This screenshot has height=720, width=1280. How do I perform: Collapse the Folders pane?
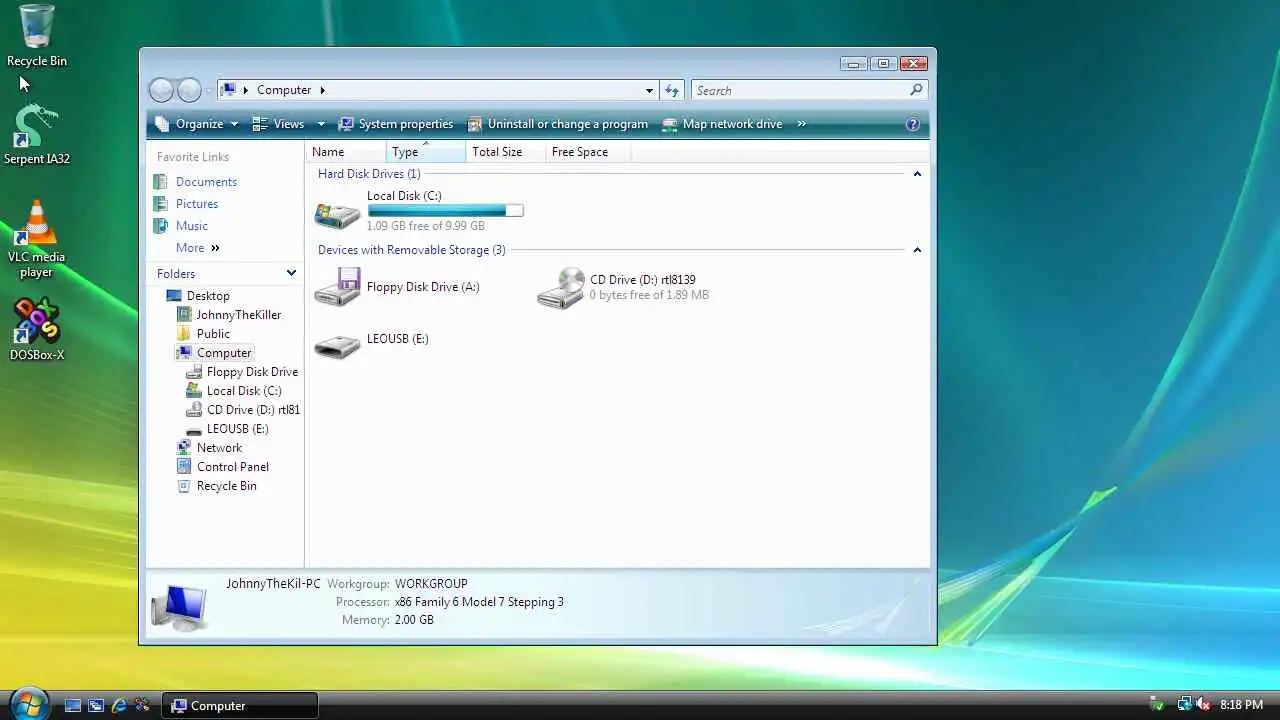pyautogui.click(x=291, y=273)
